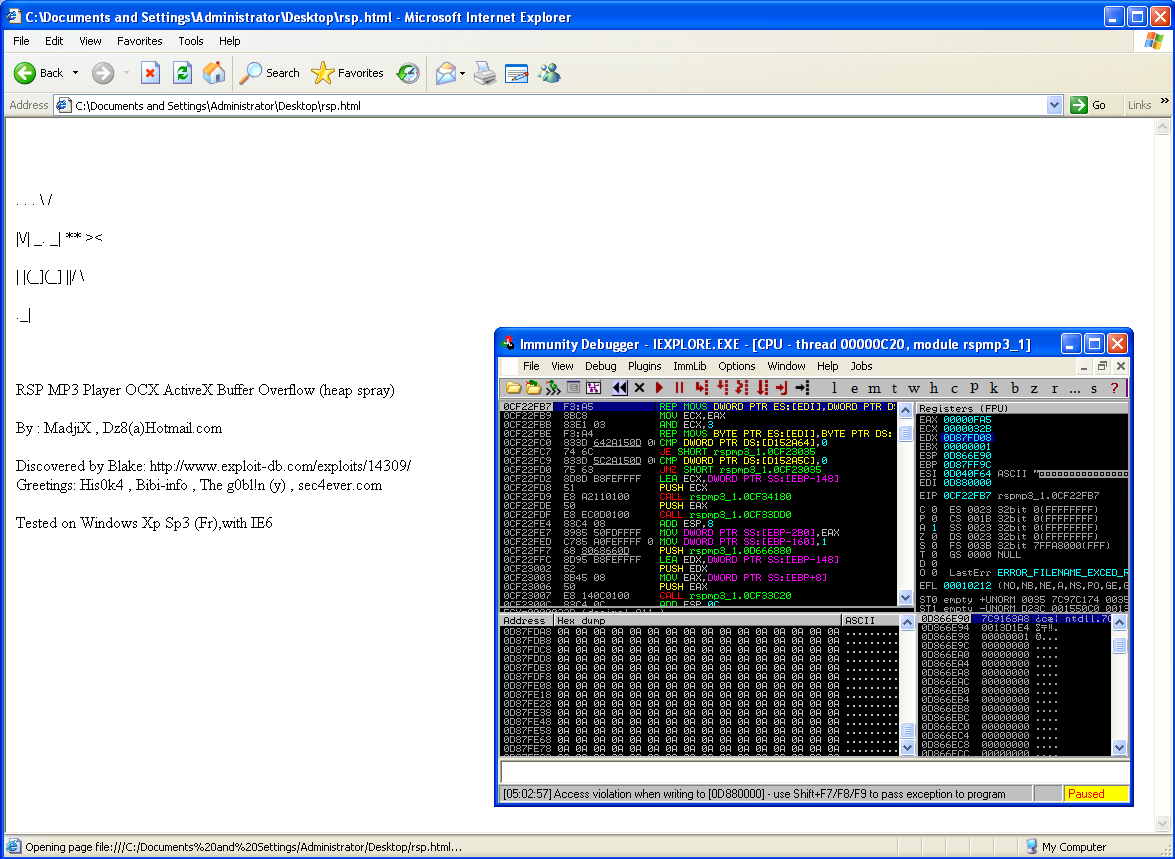Click the Stop icon in Internet Explorer toolbar
1175x859 pixels.
click(x=150, y=73)
